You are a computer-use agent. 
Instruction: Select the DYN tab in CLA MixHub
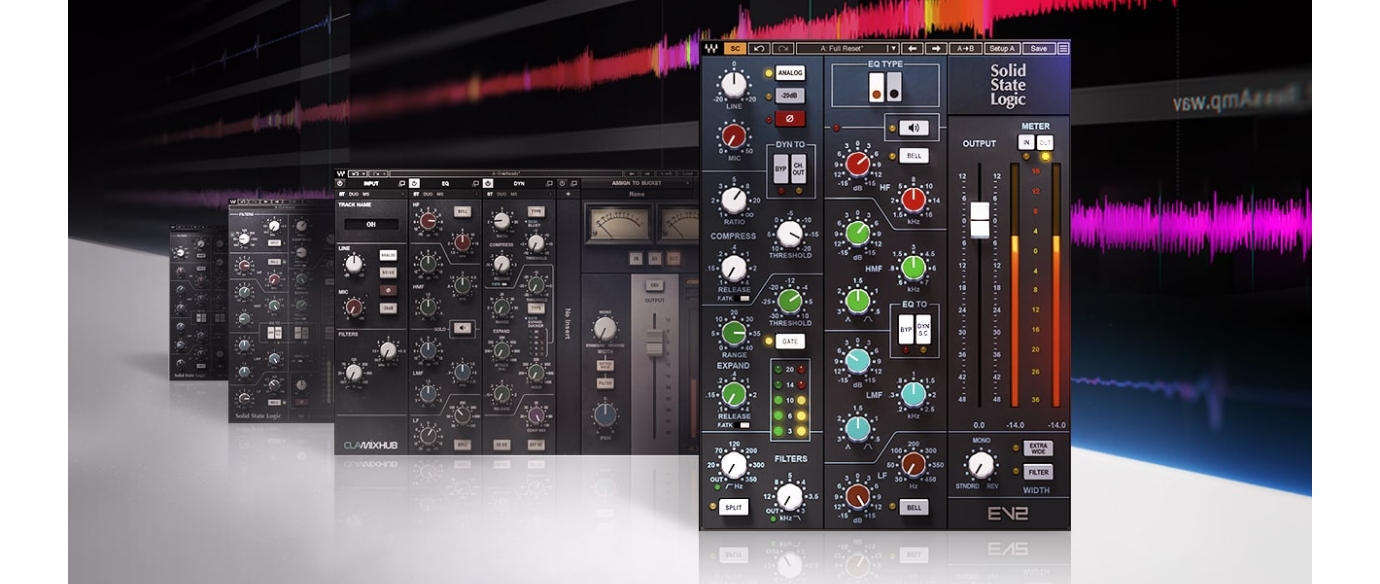[x=519, y=183]
